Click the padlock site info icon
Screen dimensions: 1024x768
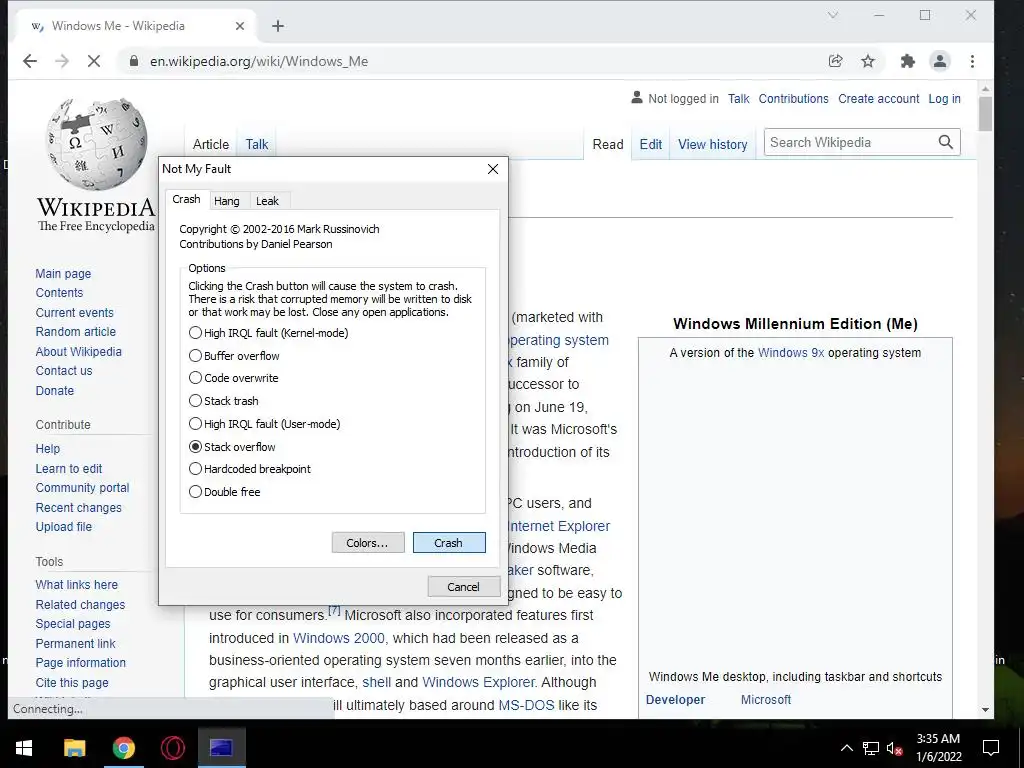pos(134,61)
